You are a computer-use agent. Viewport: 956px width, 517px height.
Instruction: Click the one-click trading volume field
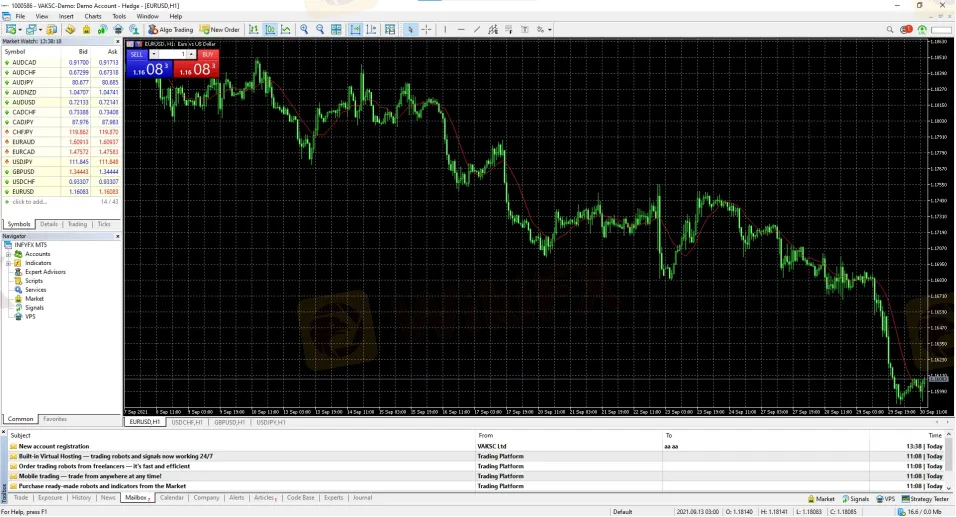[x=172, y=54]
